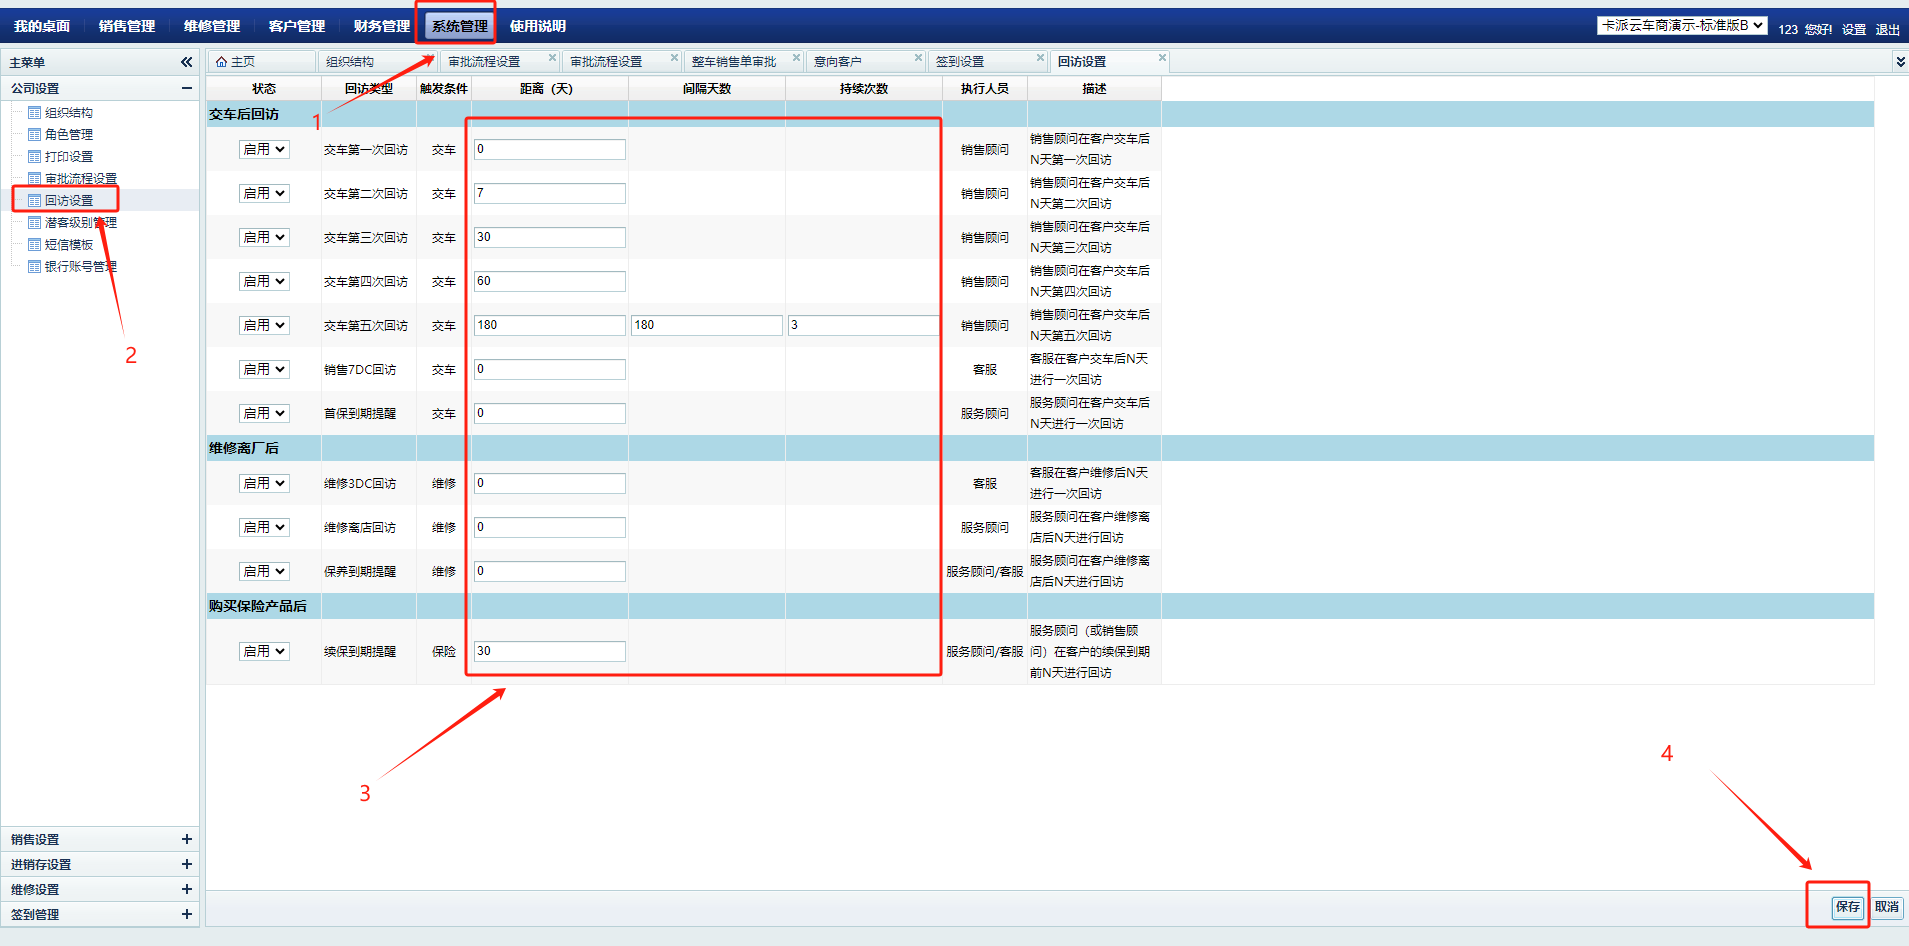The height and width of the screenshot is (946, 1909).
Task: Select 短信模板 in the sidebar tree
Action: click(x=68, y=245)
